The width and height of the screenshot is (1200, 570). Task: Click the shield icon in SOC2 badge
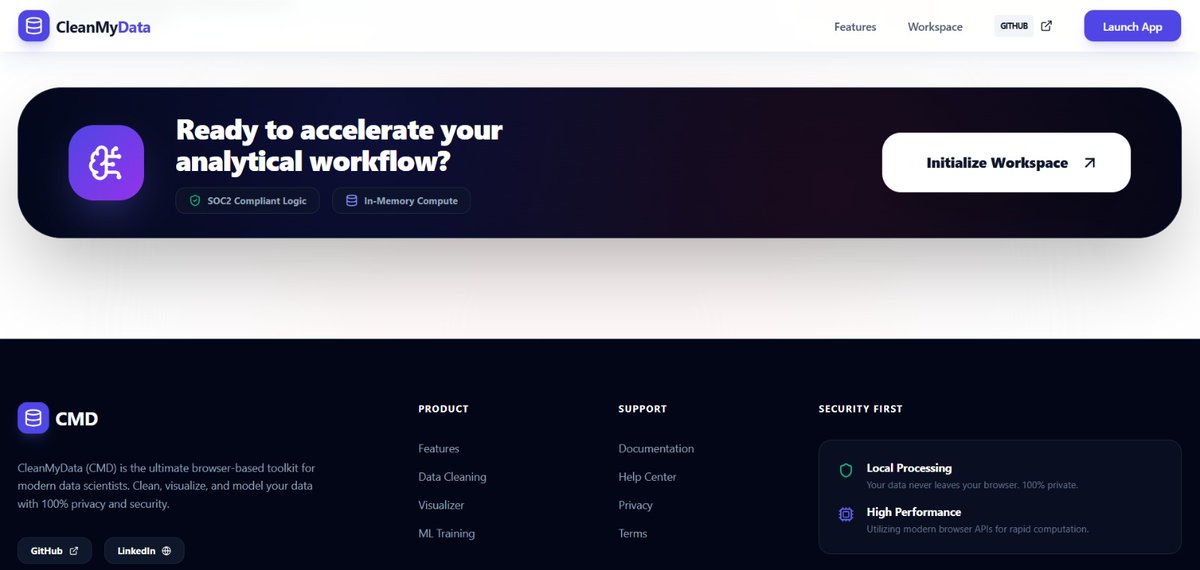pos(195,201)
